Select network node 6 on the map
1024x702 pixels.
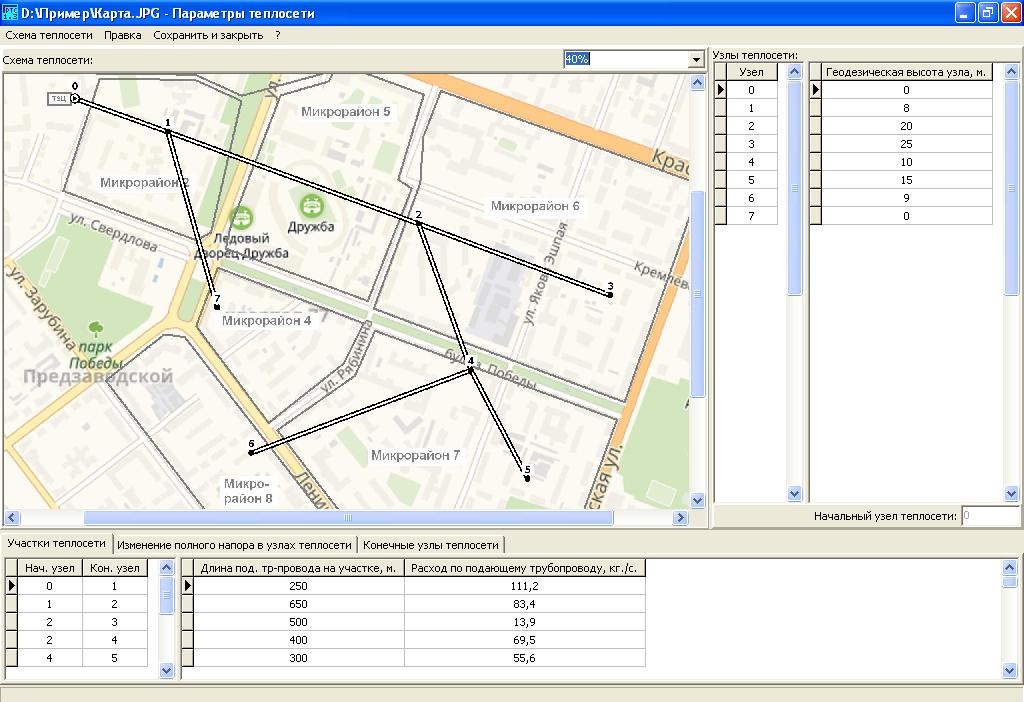pyautogui.click(x=251, y=453)
